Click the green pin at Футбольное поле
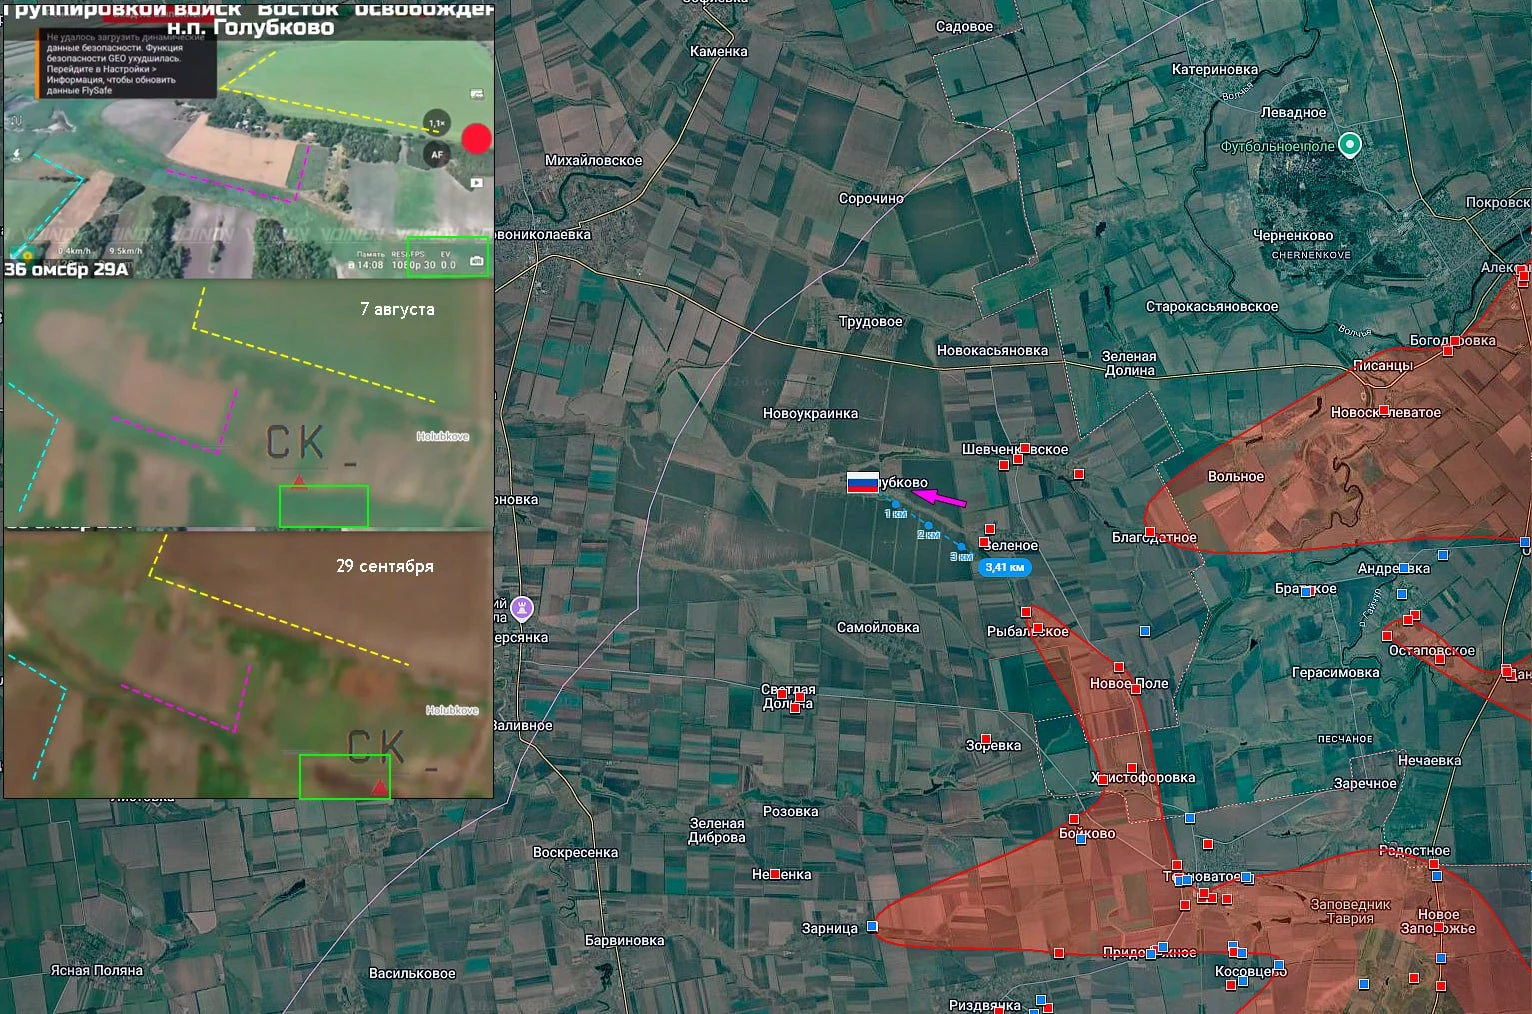 [1350, 145]
